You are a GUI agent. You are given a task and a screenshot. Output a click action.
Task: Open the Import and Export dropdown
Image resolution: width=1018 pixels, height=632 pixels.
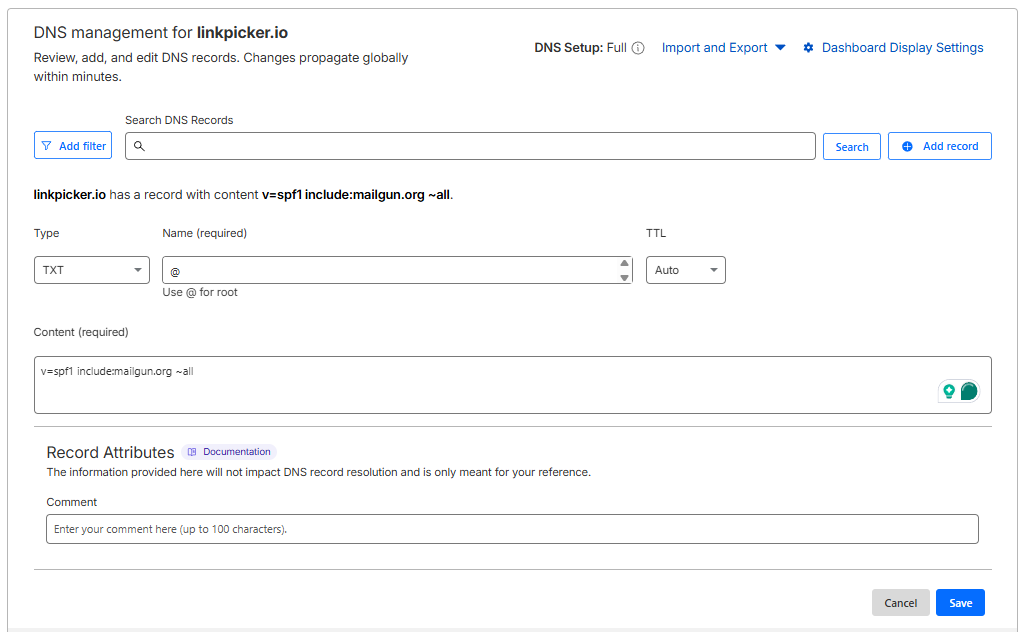(x=723, y=47)
